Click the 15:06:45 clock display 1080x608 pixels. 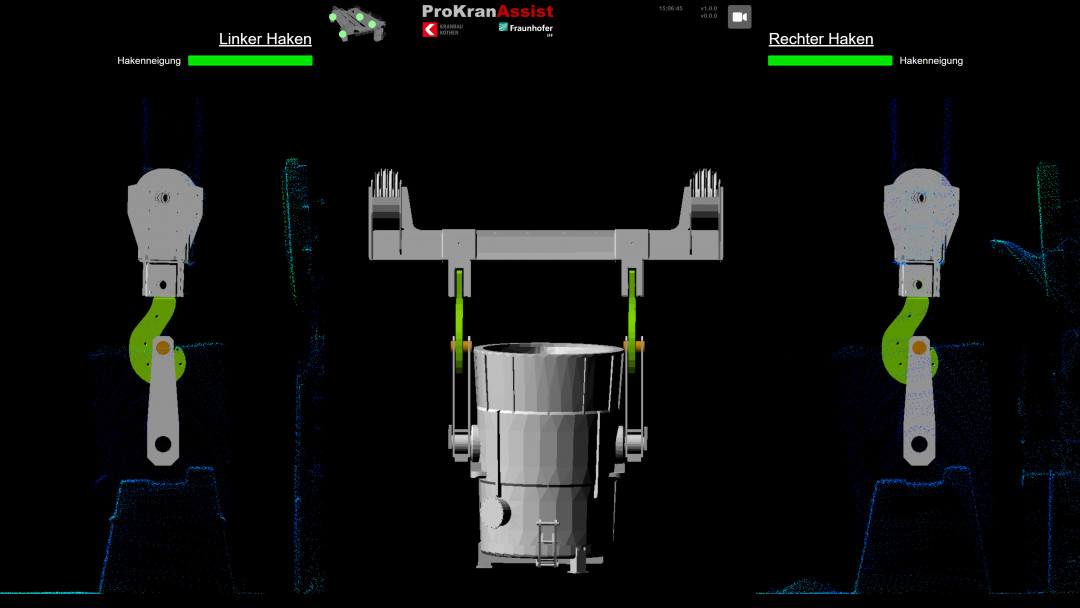click(x=670, y=9)
